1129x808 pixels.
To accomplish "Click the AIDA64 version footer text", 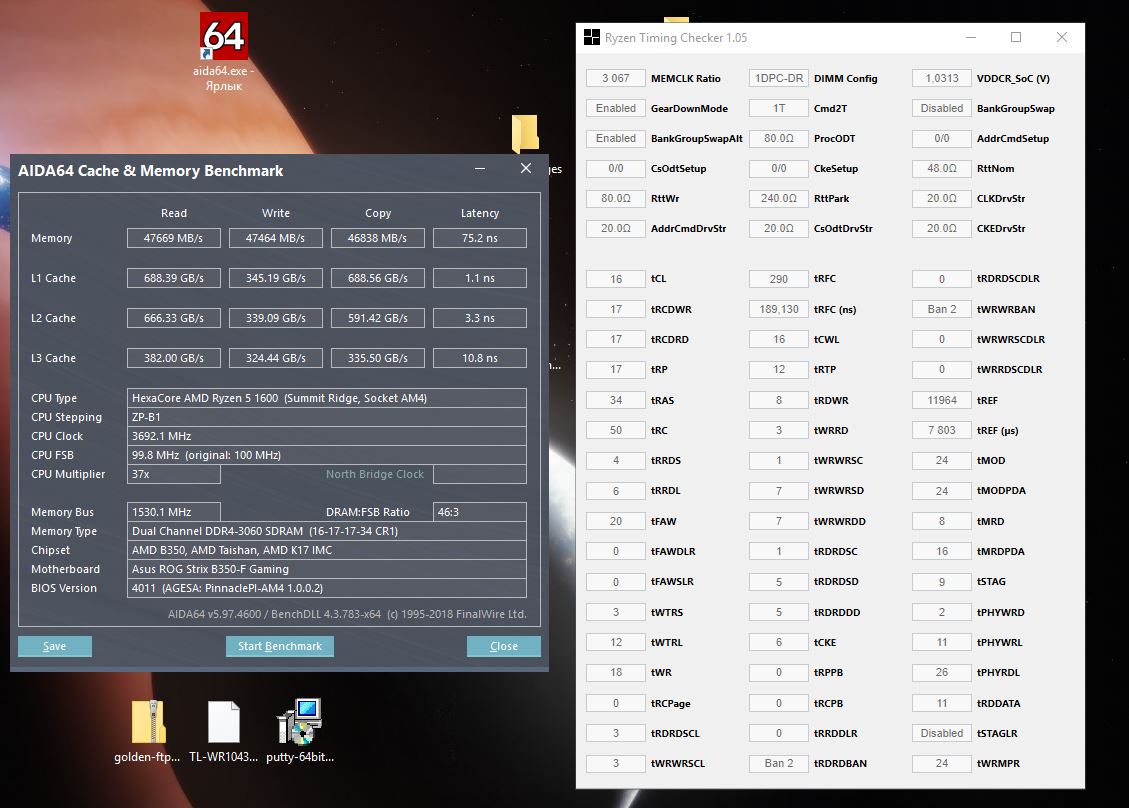I will pos(347,614).
